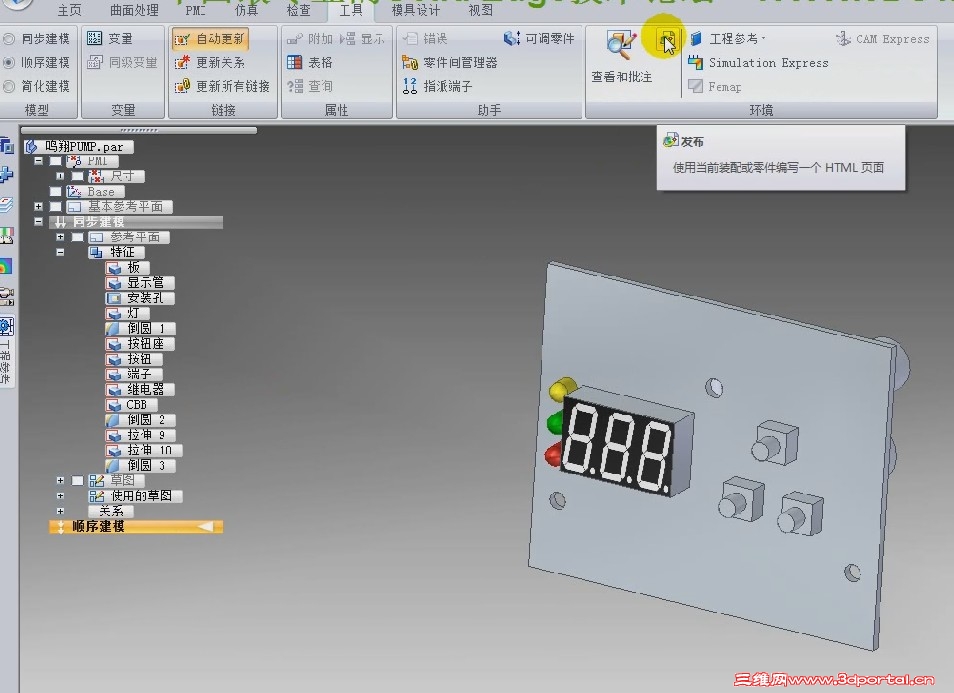Select the 拉伸 10 extrude feature

(143, 450)
